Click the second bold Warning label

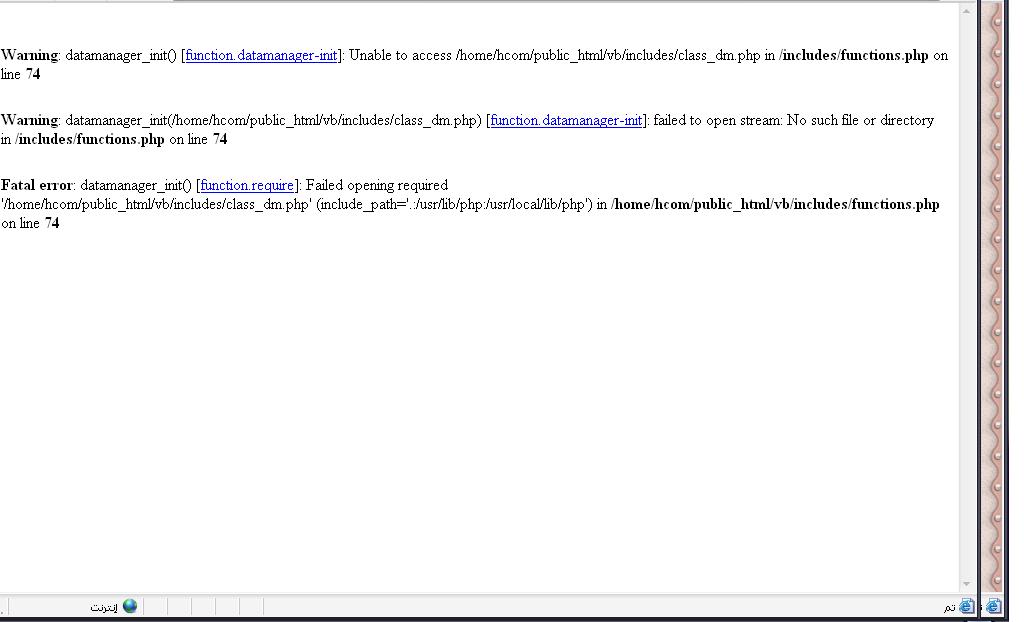tap(29, 121)
